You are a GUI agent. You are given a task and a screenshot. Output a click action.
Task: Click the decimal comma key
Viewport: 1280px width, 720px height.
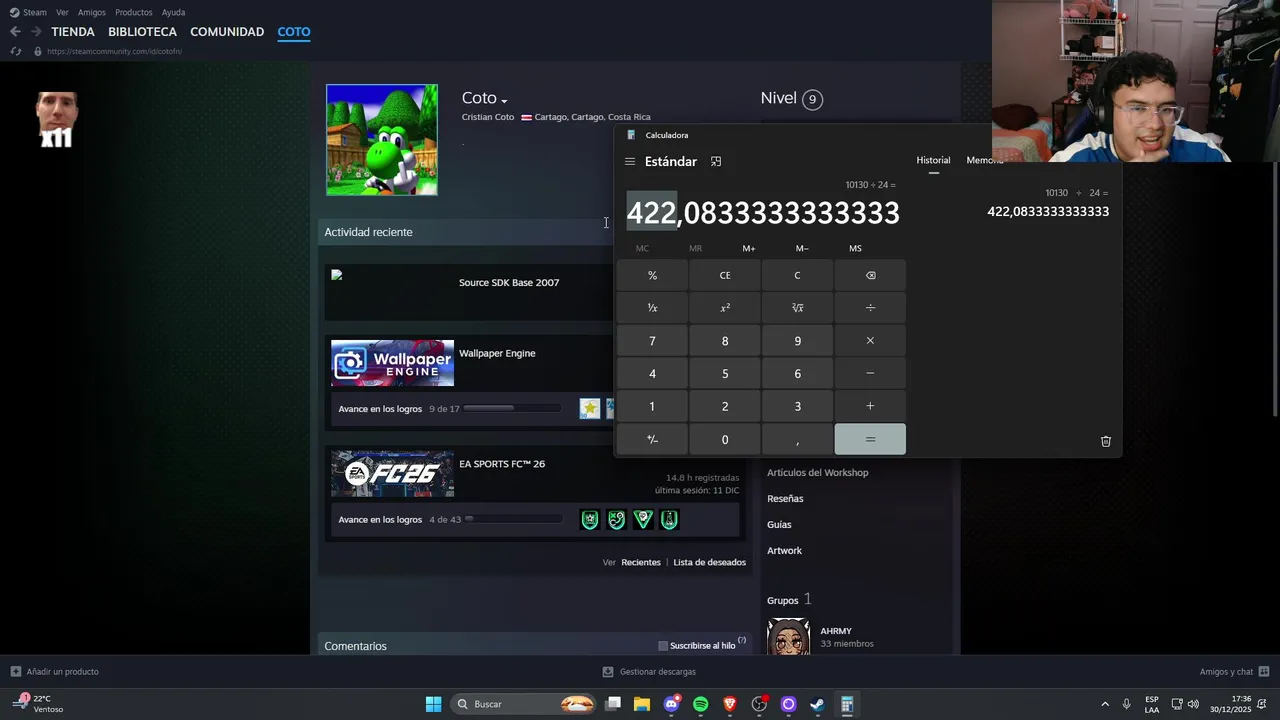coord(797,439)
